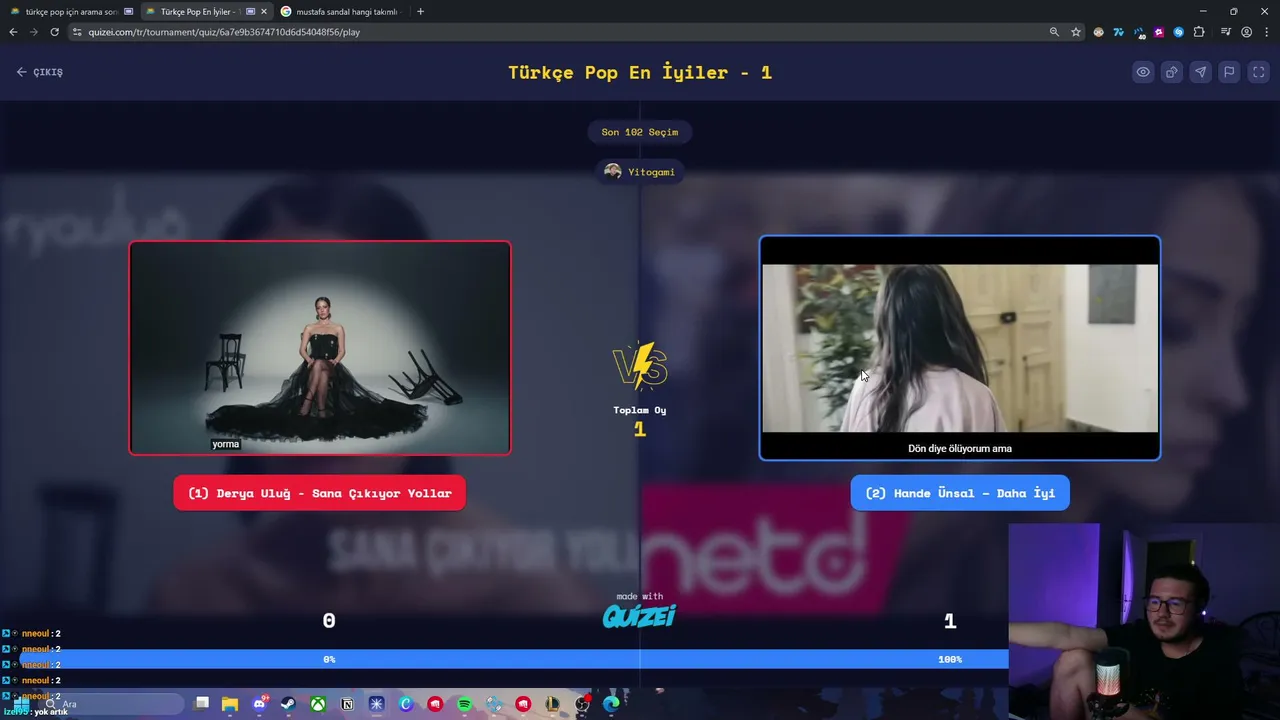Open the media controls music icon
The image size is (1280, 720).
[x=1226, y=32]
